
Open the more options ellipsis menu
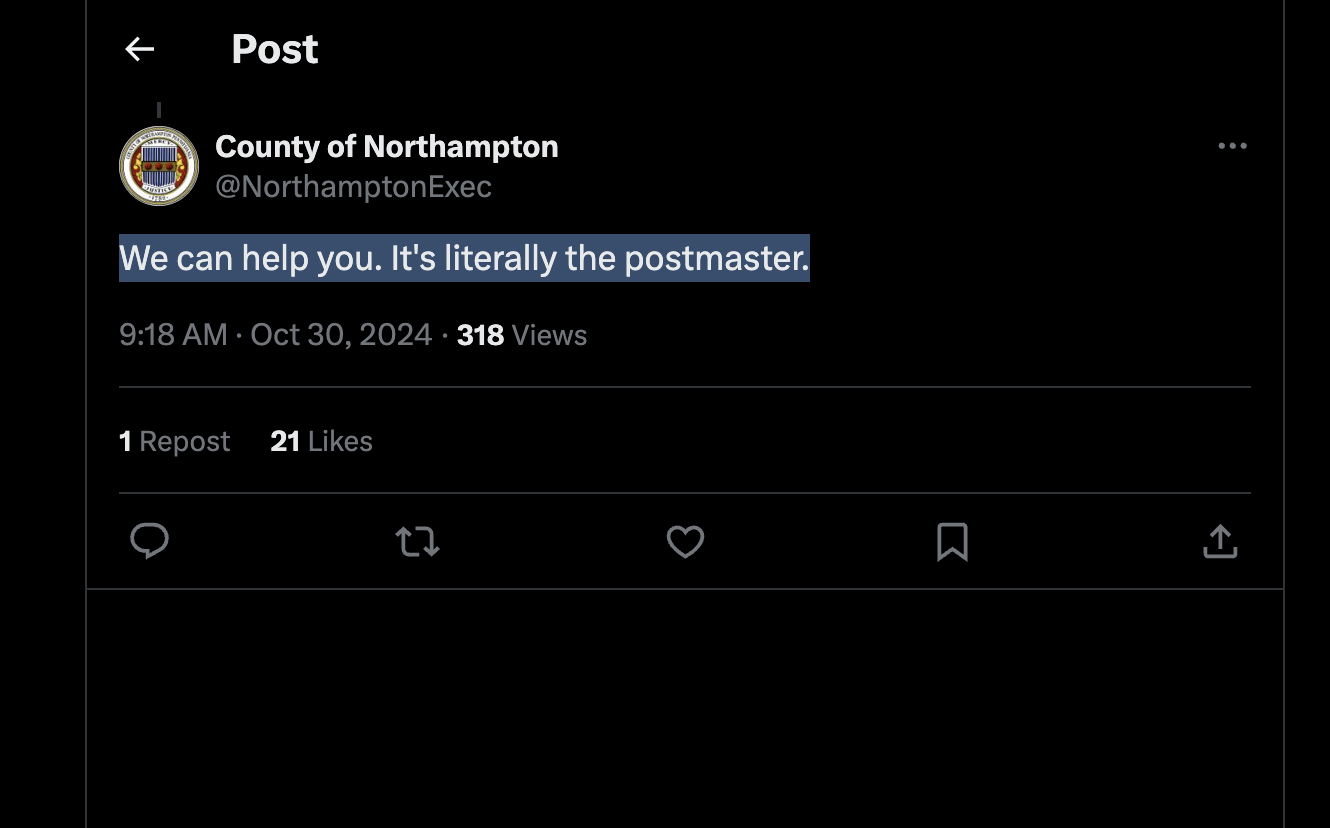click(x=1232, y=146)
